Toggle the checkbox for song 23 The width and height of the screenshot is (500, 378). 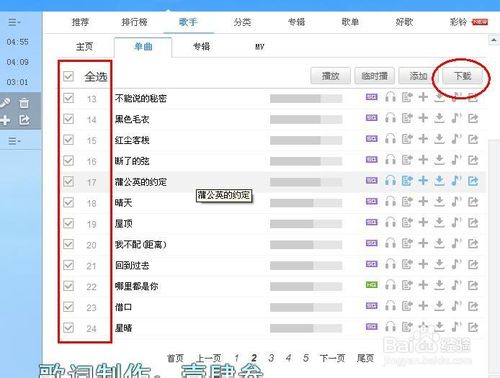click(x=68, y=307)
